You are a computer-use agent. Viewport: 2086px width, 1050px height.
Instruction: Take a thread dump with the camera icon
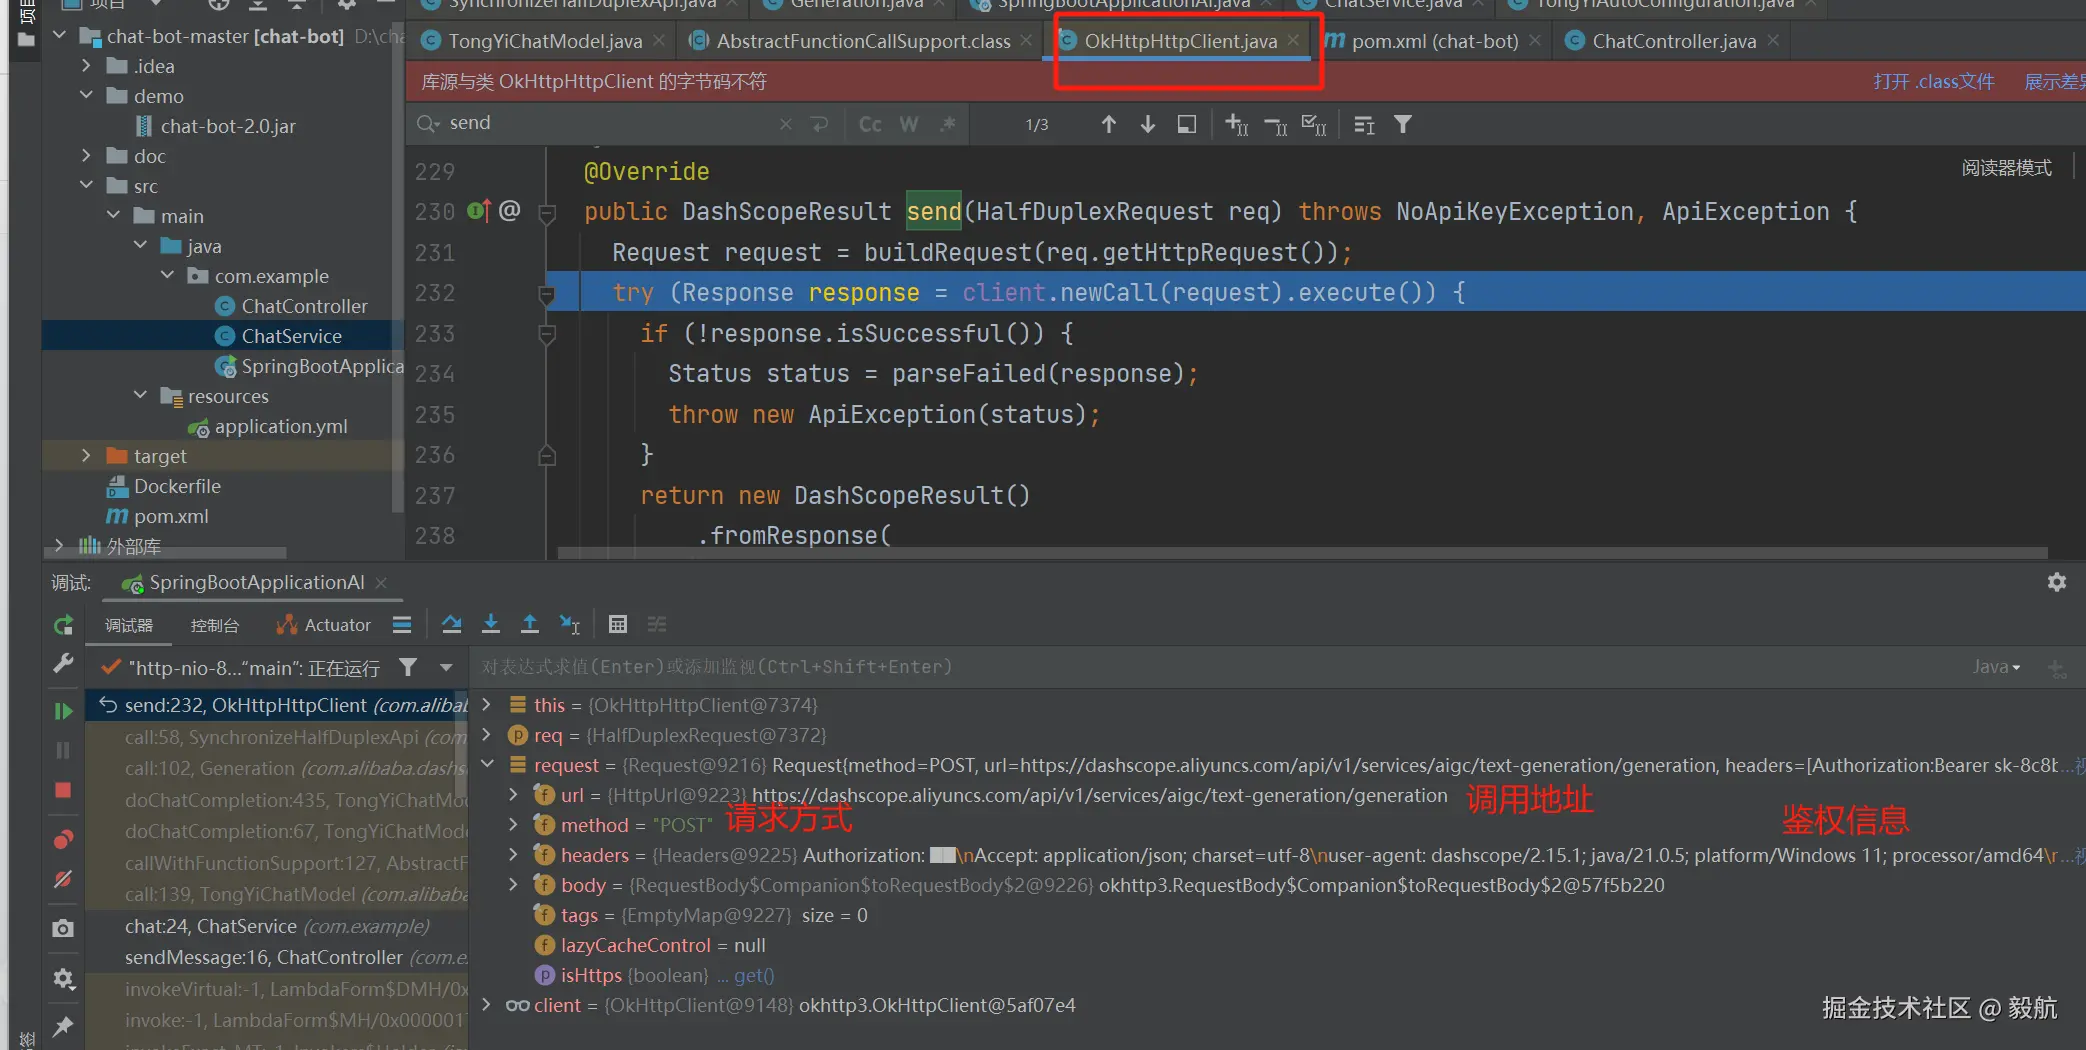63,928
